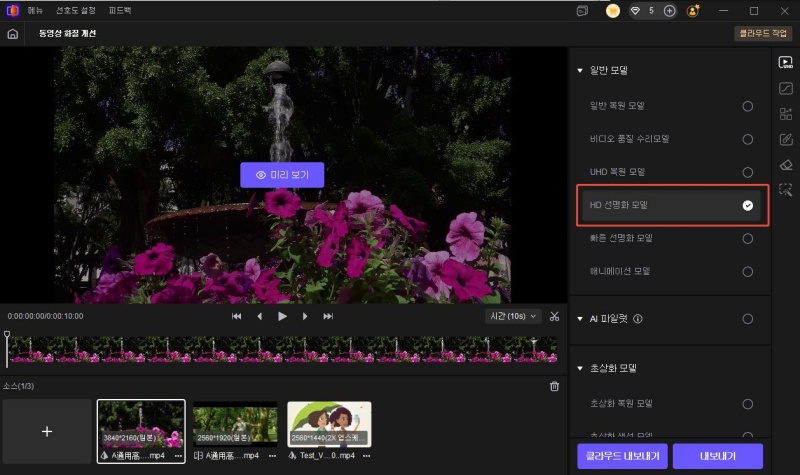The width and height of the screenshot is (800, 475).
Task: Open the 시간 (10s) dropdown
Action: click(x=511, y=316)
